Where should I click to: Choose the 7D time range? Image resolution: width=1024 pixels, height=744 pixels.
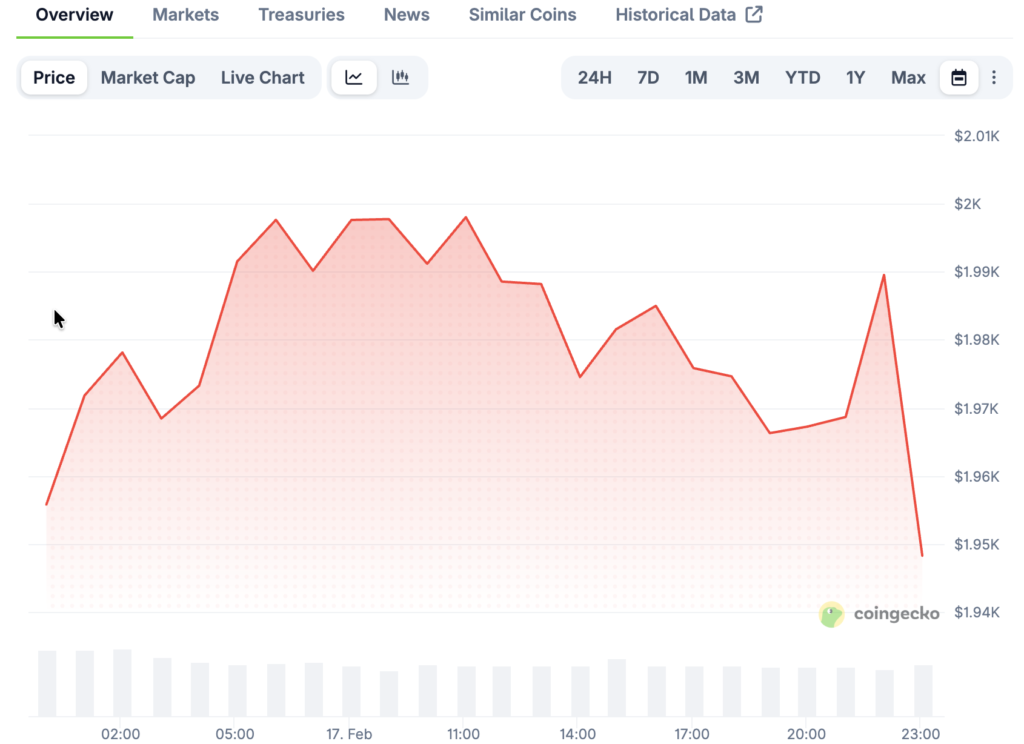coord(648,78)
